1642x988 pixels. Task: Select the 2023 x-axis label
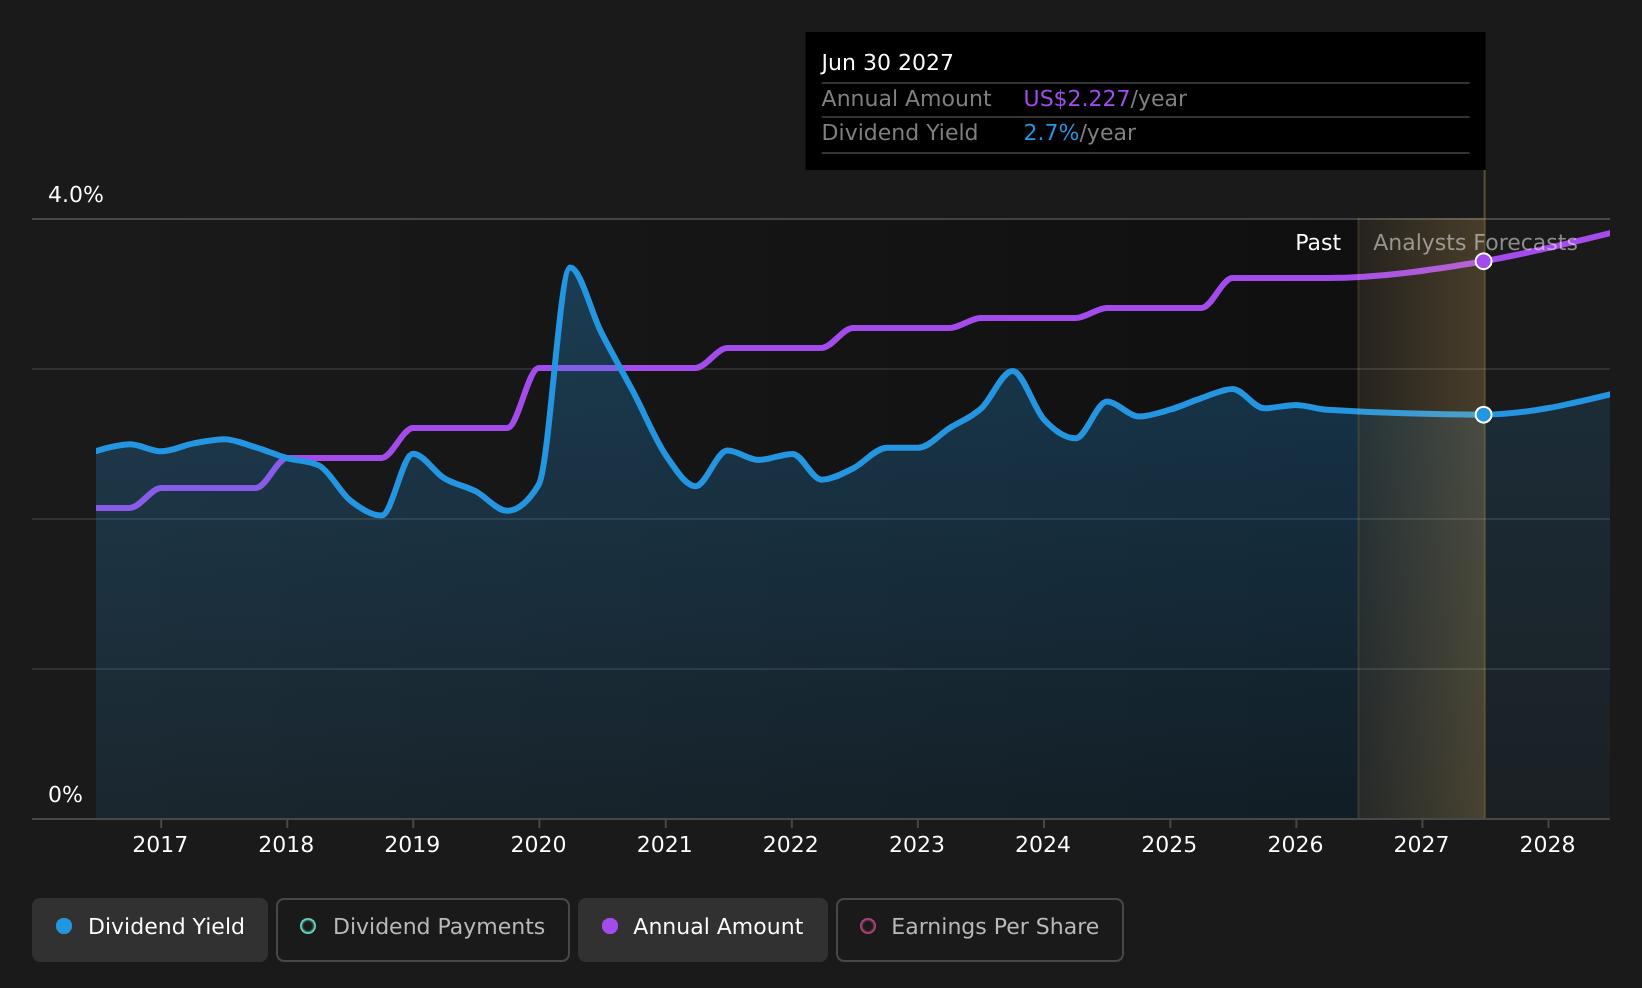click(917, 845)
